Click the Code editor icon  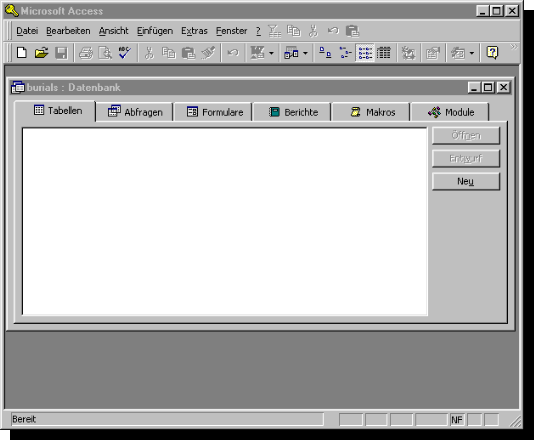pyautogui.click(x=408, y=53)
